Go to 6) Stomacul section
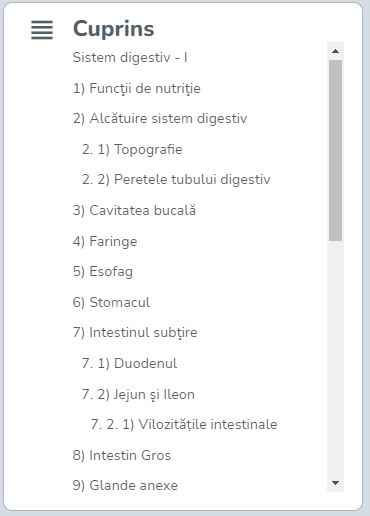This screenshot has height=516, width=370. (x=111, y=302)
